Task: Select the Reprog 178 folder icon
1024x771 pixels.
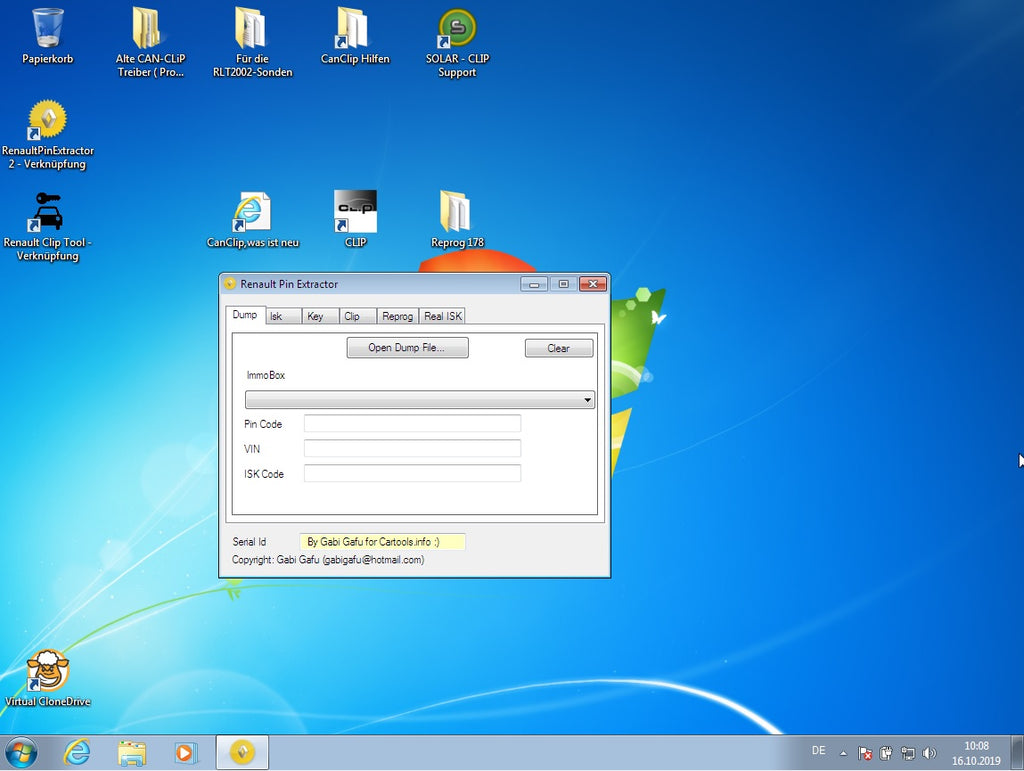Action: [x=456, y=212]
